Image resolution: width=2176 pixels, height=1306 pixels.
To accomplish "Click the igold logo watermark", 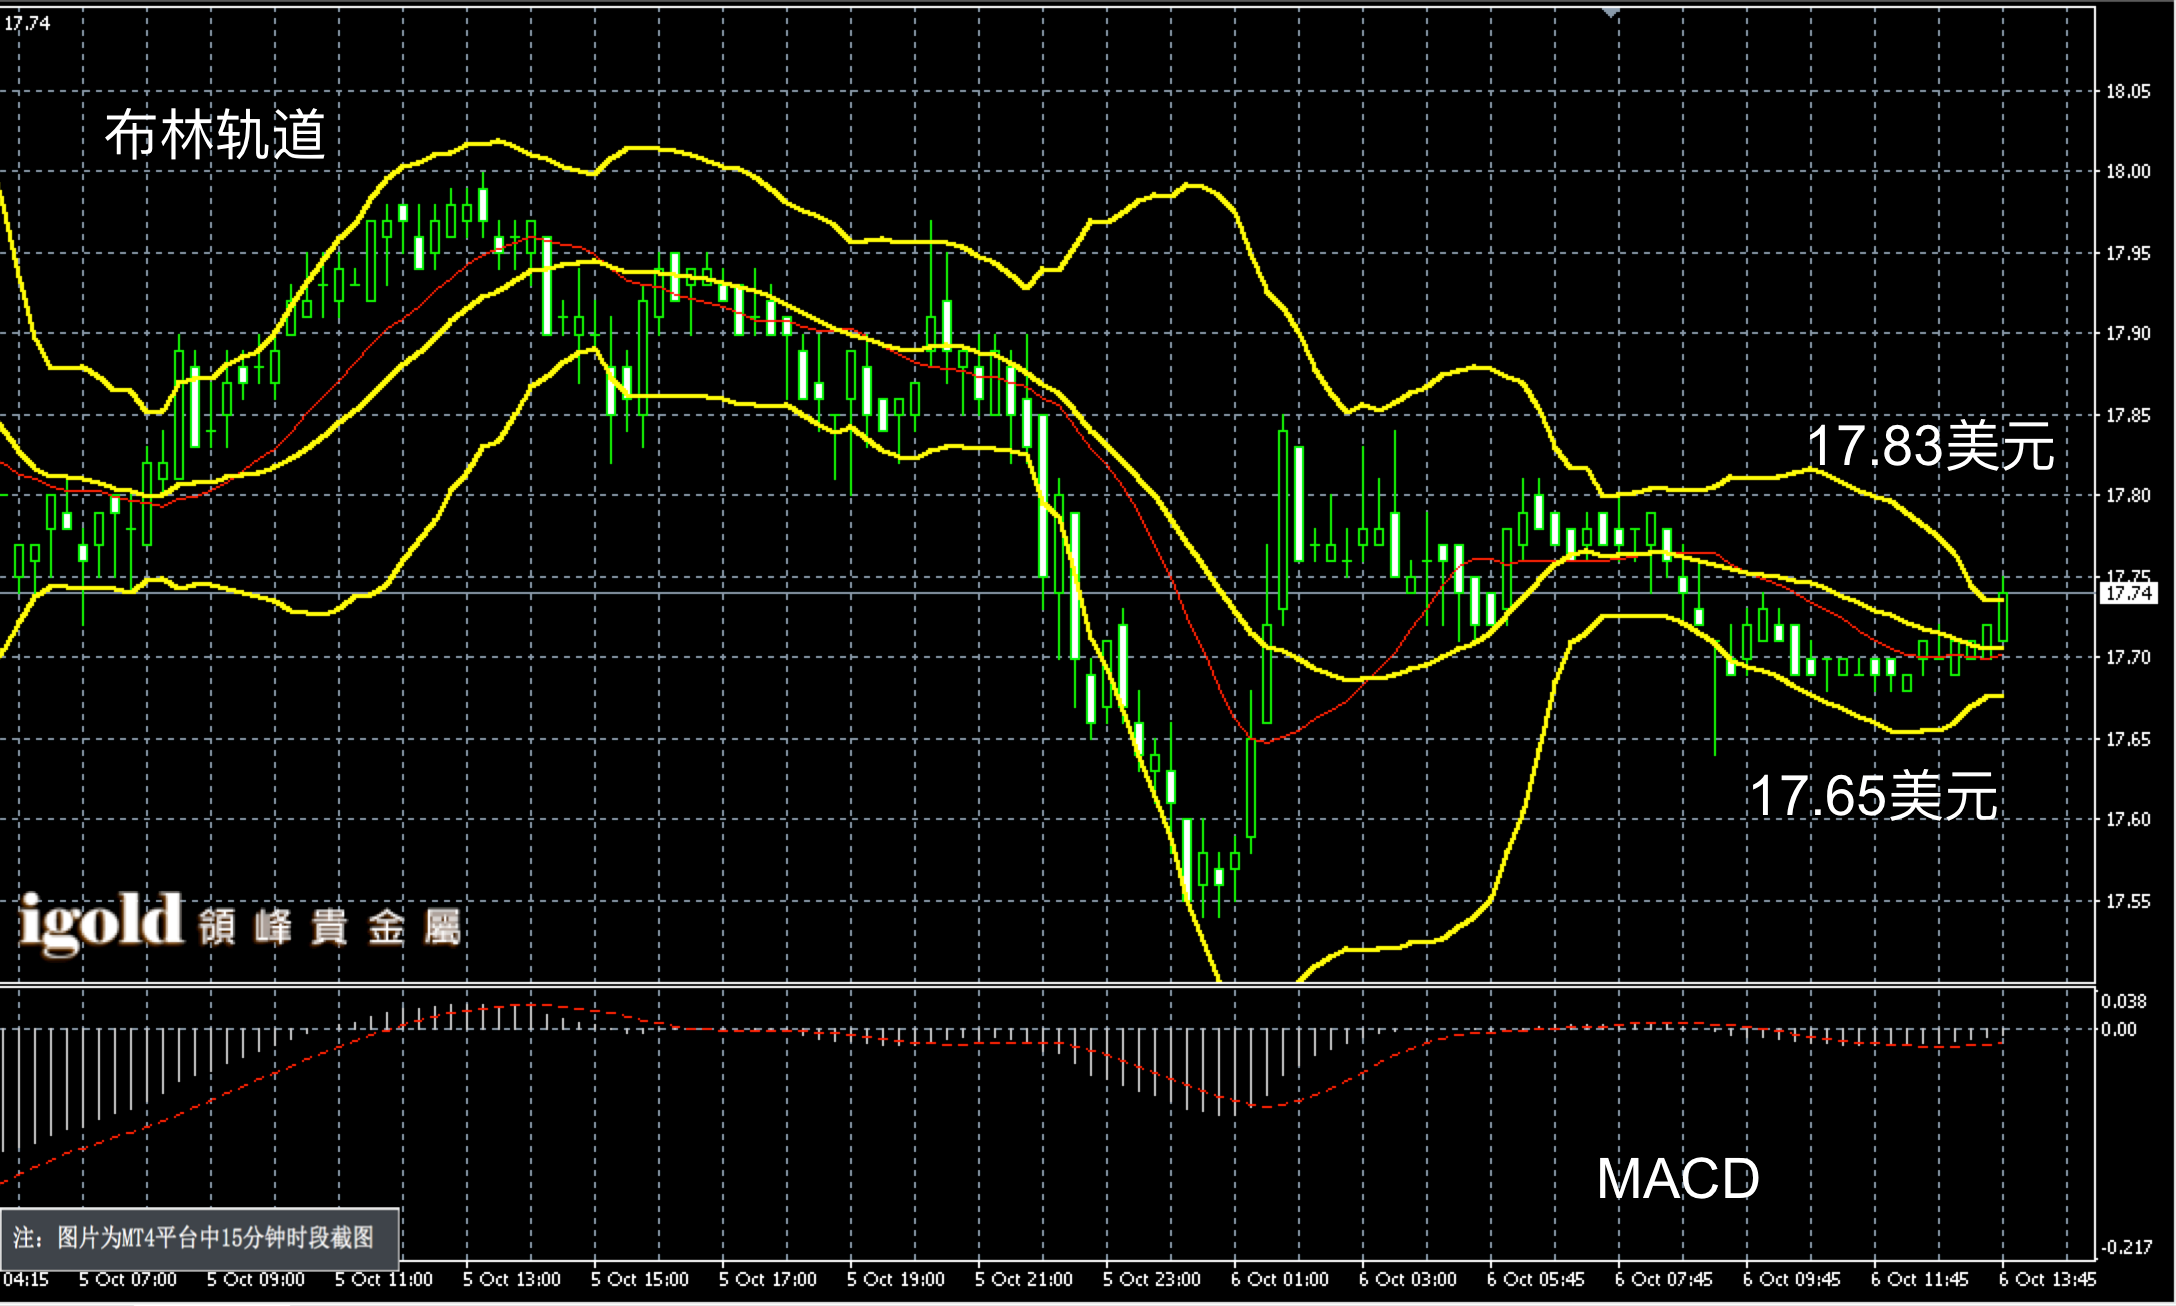I will click(x=102, y=922).
